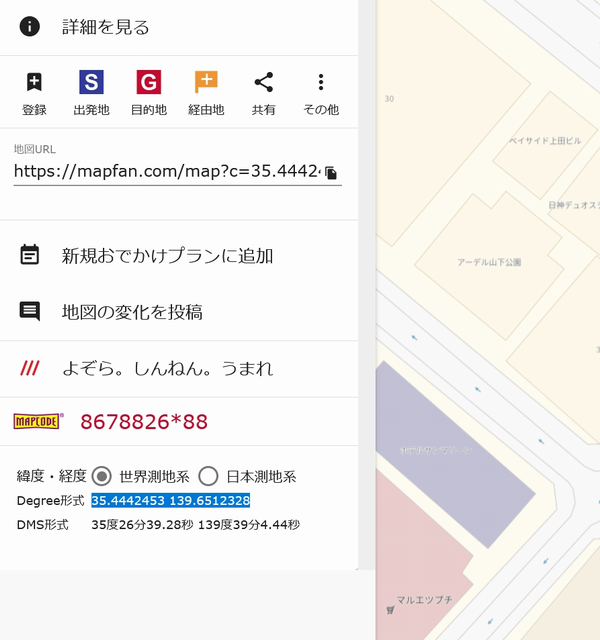Viewport: 600px width, 640px height.
Task: Click the highlighted Degree coordinates text
Action: click(x=170, y=500)
